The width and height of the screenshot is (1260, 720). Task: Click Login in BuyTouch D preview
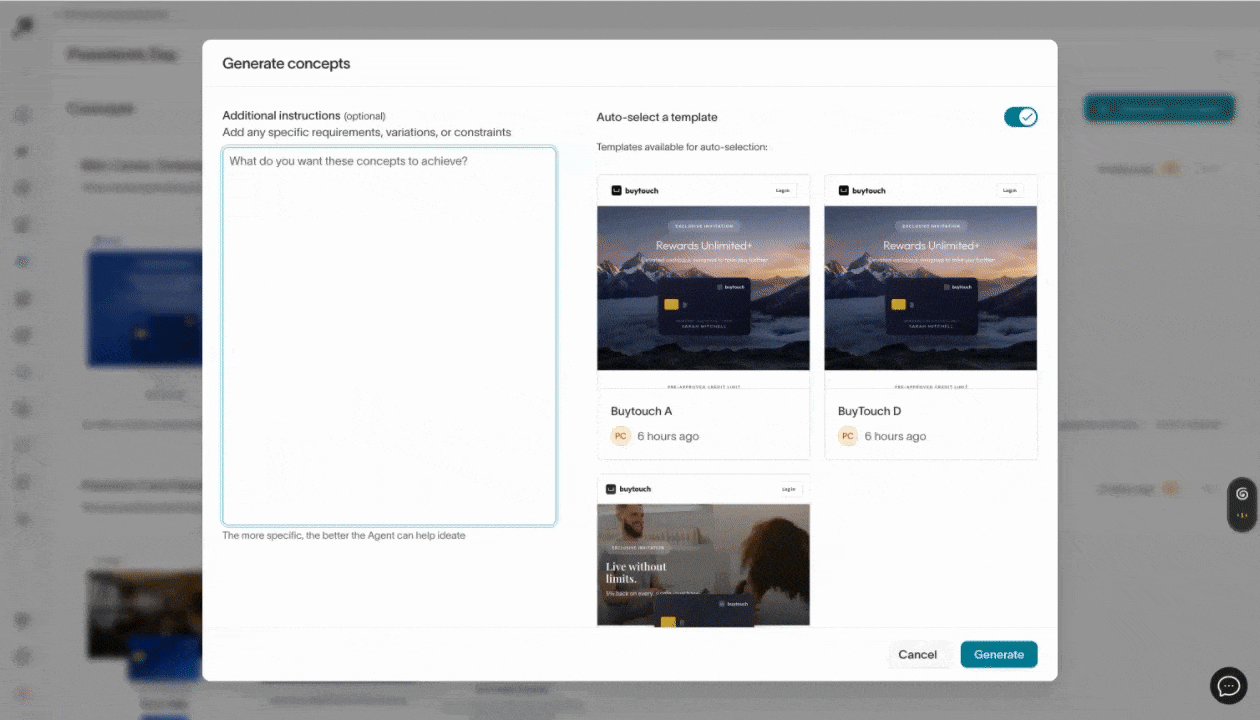coord(1009,190)
